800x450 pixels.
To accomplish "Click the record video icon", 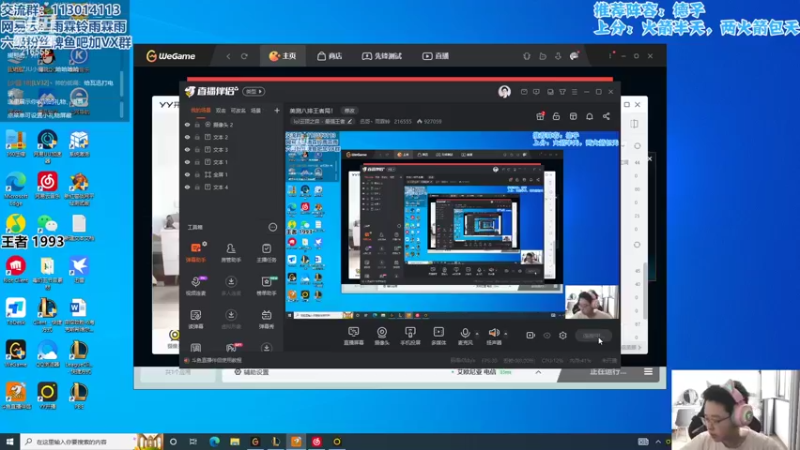I will click(x=531, y=336).
